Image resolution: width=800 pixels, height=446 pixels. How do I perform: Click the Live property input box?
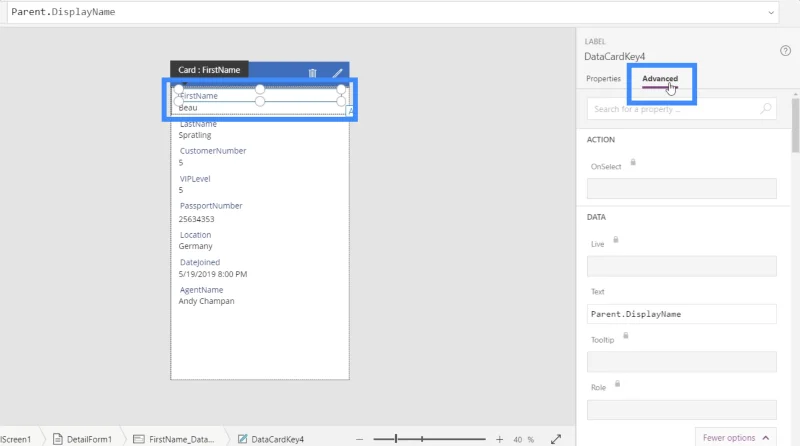(x=682, y=266)
